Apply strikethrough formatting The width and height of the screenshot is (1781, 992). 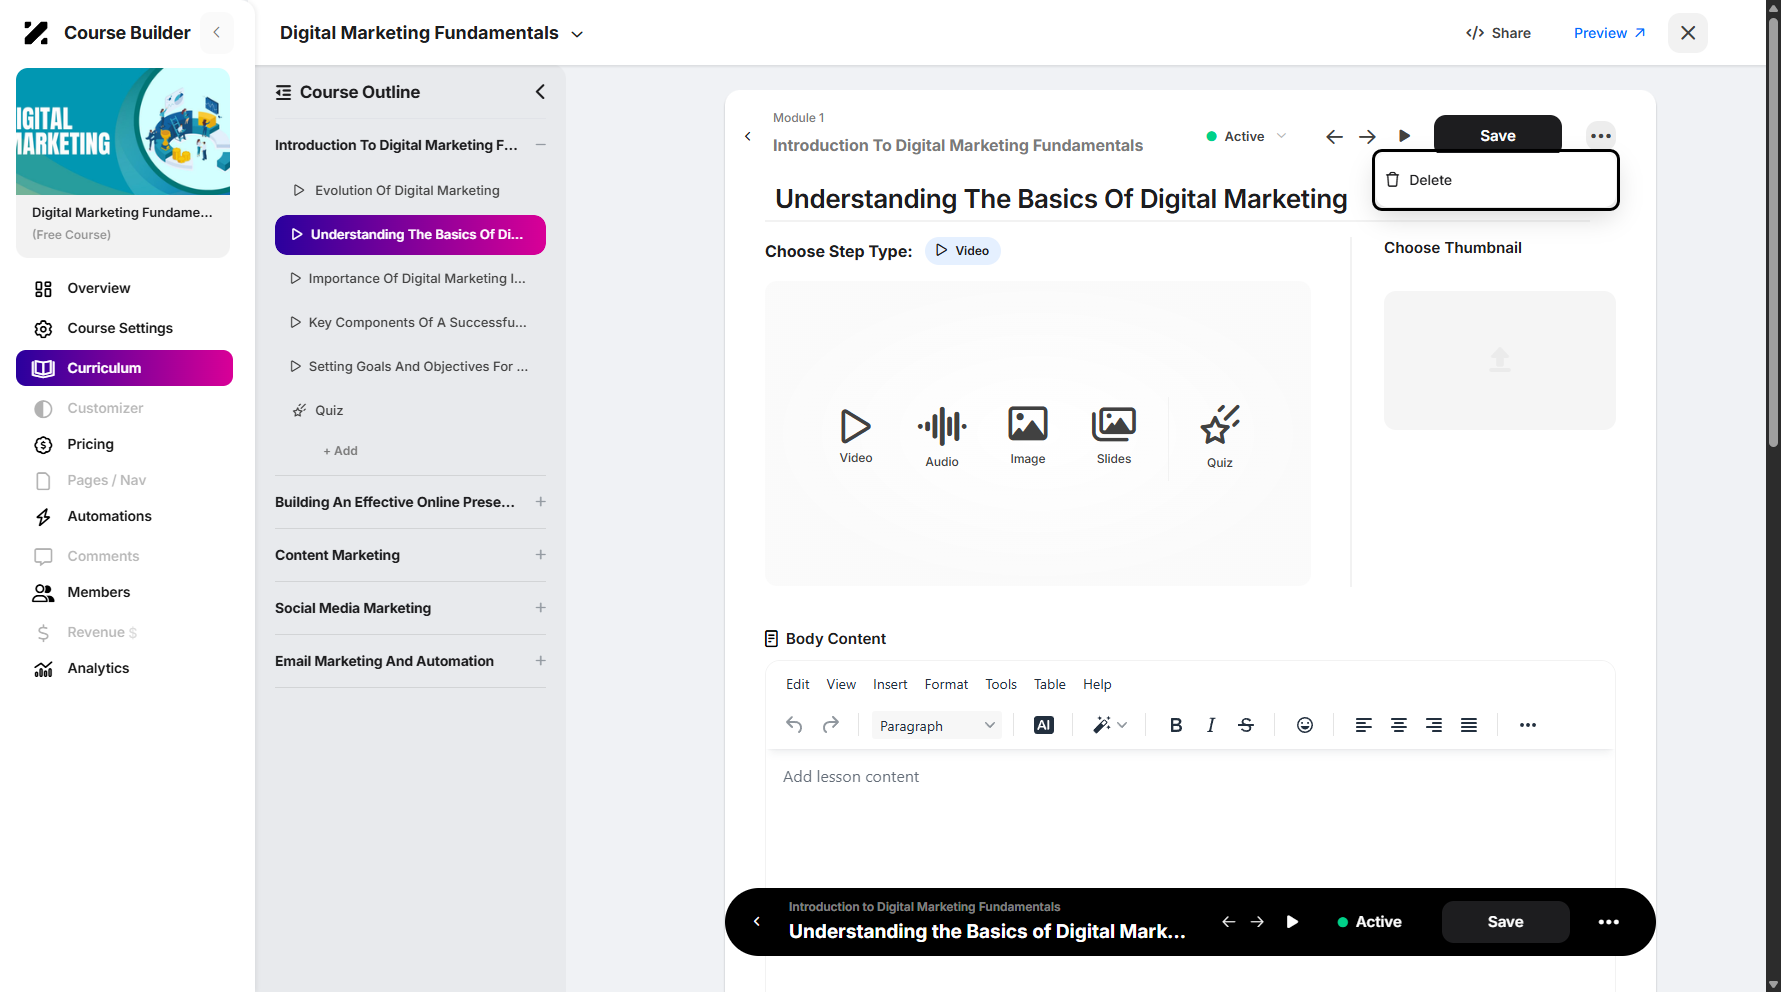1246,725
